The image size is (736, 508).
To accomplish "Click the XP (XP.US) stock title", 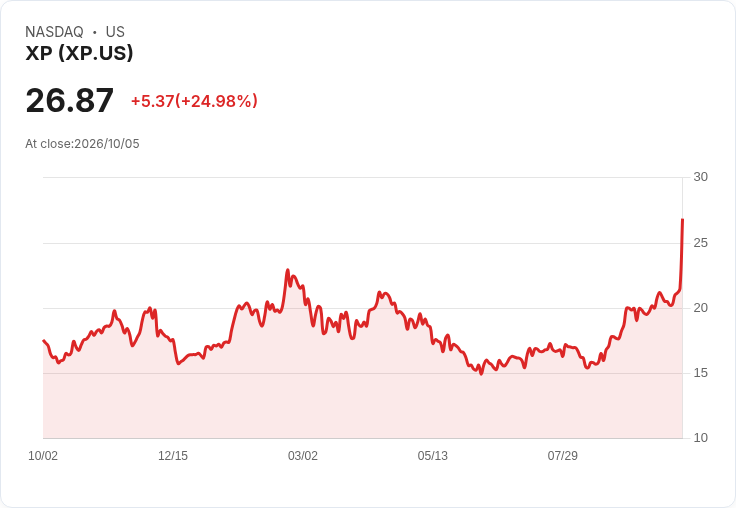I will click(x=79, y=53).
